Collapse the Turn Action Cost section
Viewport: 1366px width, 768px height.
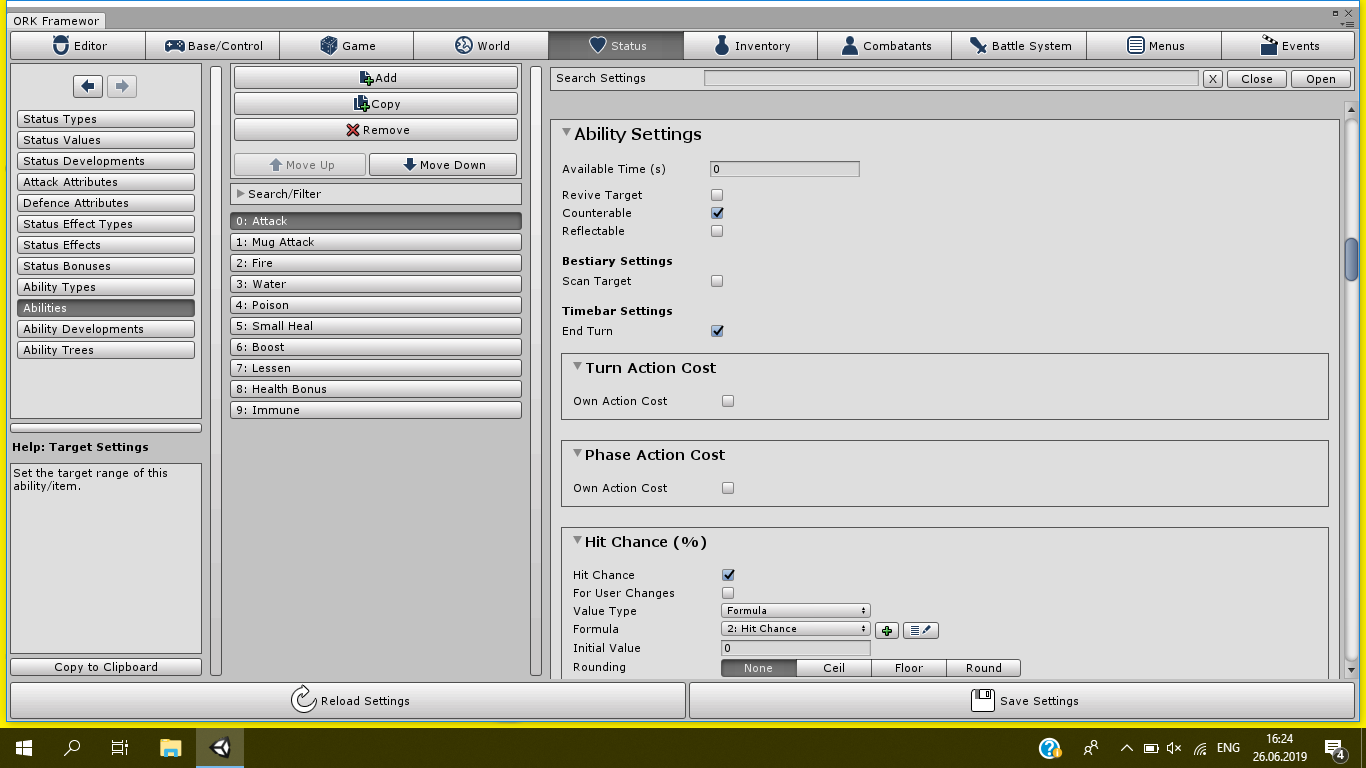click(x=578, y=367)
